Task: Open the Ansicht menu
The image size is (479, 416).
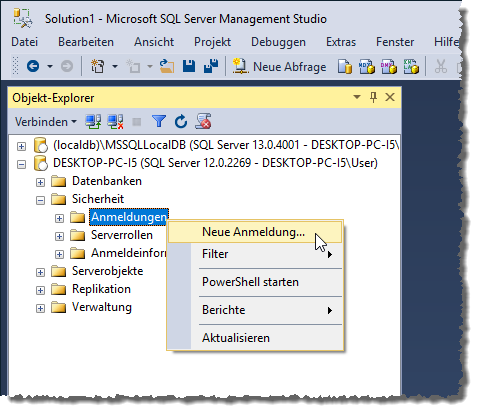Action: point(154,42)
